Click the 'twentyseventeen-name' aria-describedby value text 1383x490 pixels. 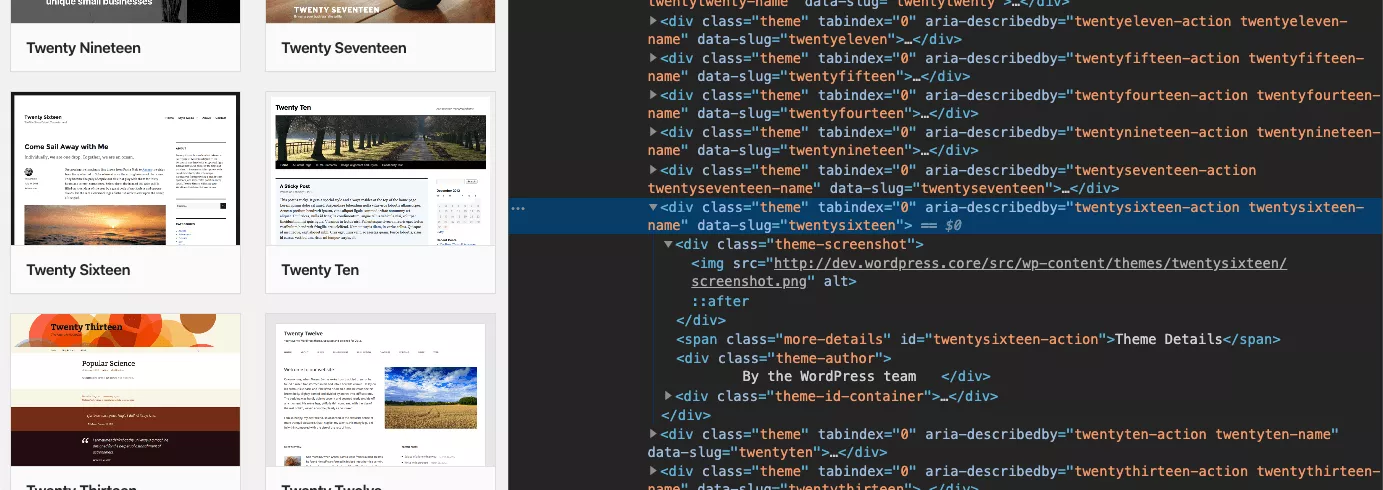[734, 189]
